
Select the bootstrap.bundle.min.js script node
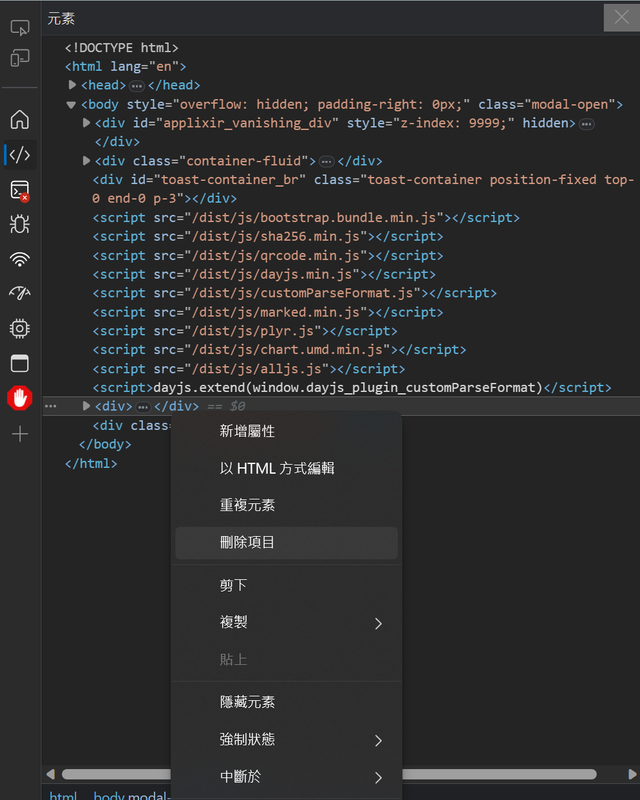306,218
